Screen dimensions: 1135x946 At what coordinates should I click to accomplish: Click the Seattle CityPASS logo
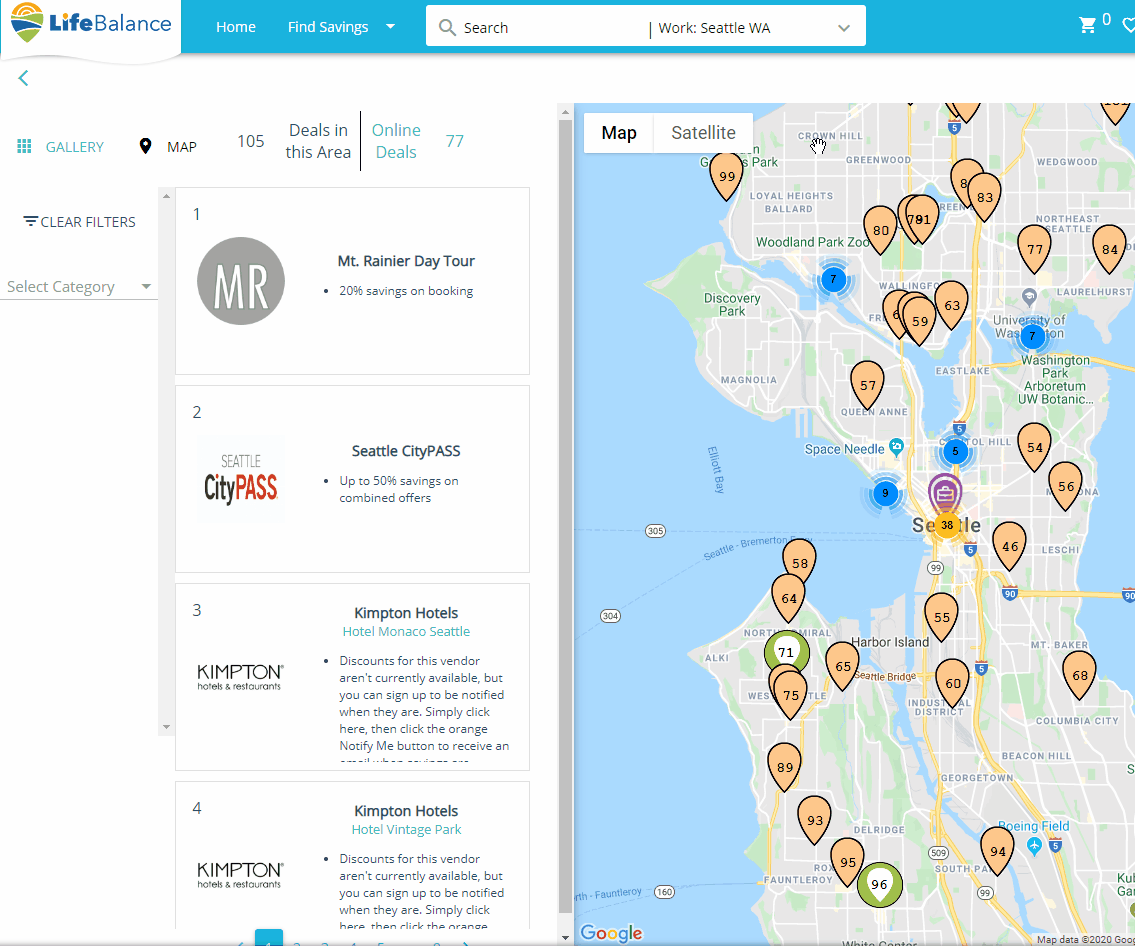tap(240, 479)
